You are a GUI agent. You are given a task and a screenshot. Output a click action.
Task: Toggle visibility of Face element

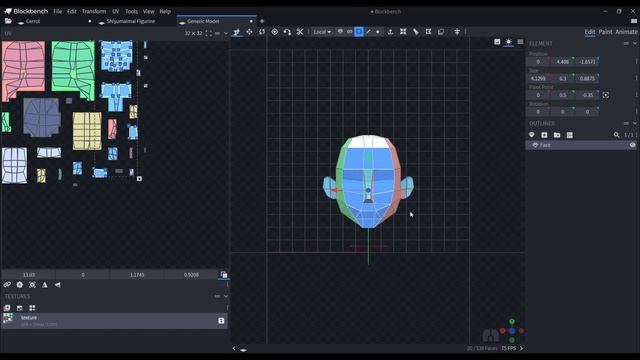(632, 145)
